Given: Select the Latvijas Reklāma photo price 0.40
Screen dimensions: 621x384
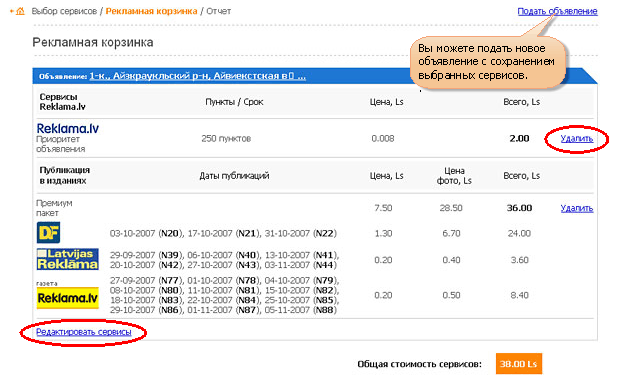Looking at the screenshot, I should (x=451, y=260).
